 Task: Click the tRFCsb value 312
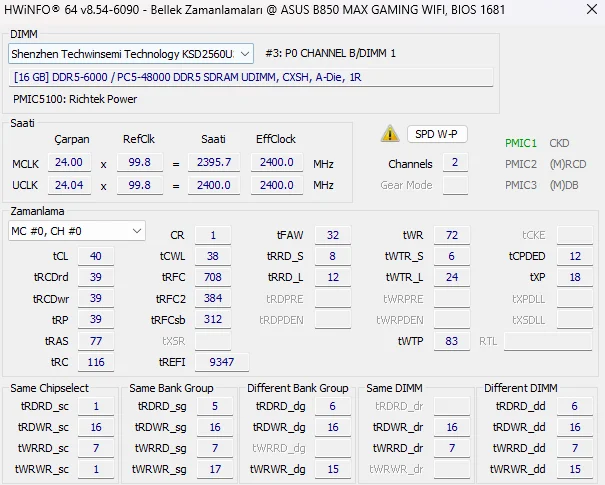click(213, 319)
